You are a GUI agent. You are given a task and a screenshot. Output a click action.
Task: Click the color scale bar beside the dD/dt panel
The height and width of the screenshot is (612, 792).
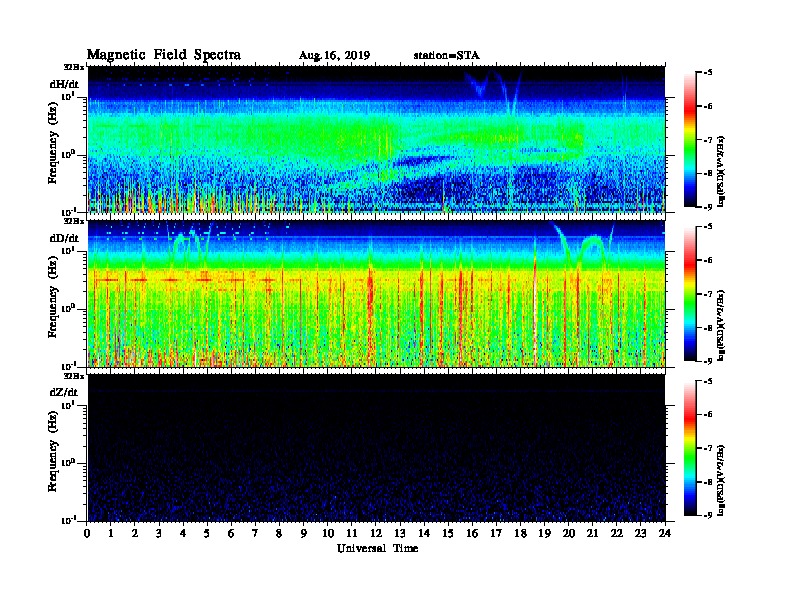(x=690, y=293)
